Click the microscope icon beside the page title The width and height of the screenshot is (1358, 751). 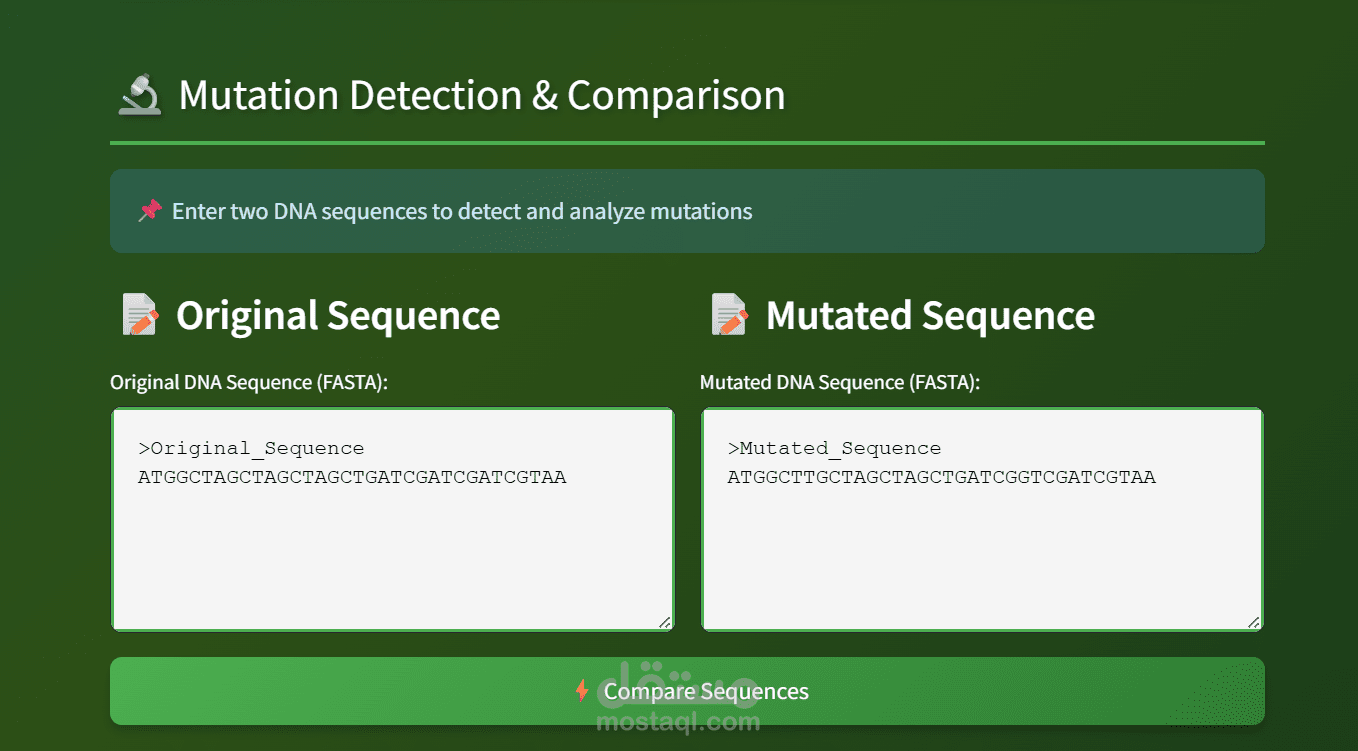click(x=140, y=96)
